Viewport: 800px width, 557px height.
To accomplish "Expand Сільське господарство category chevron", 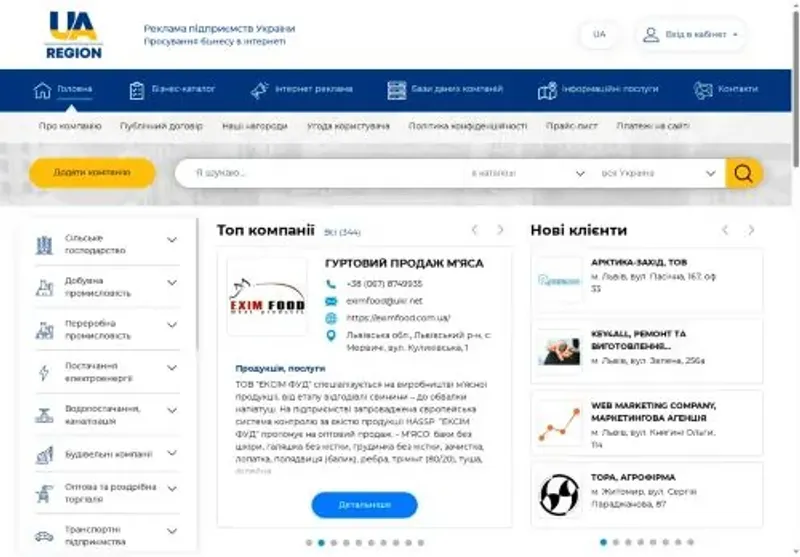I will pyautogui.click(x=172, y=240).
